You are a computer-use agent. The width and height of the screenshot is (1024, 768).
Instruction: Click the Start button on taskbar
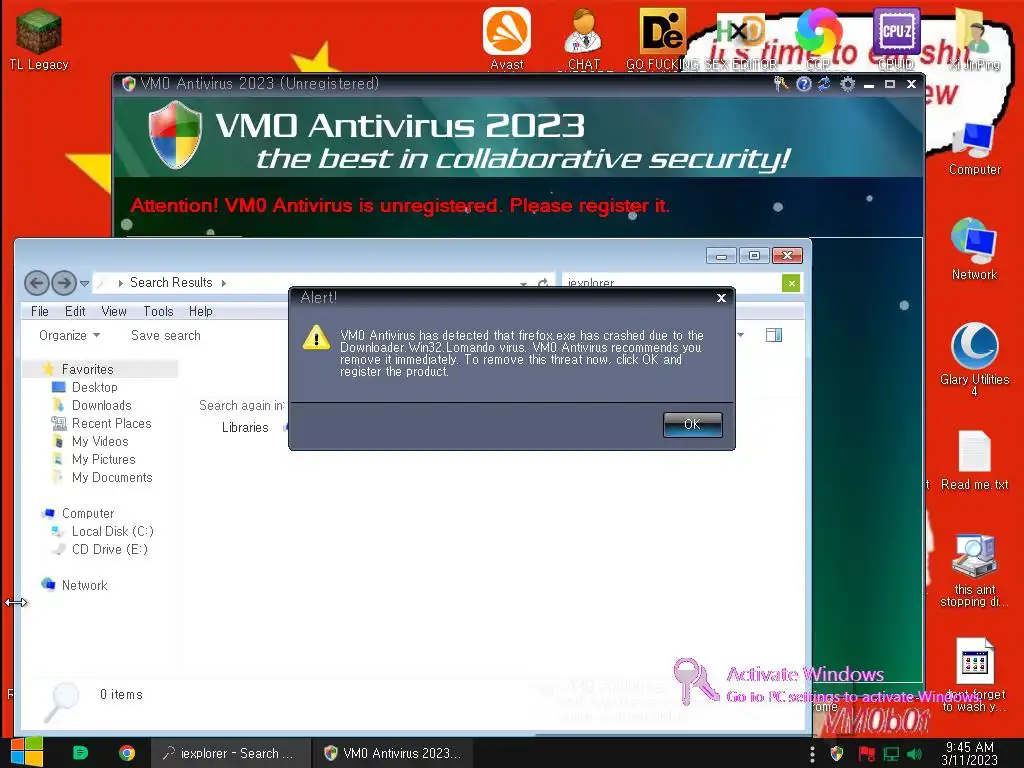click(x=27, y=752)
